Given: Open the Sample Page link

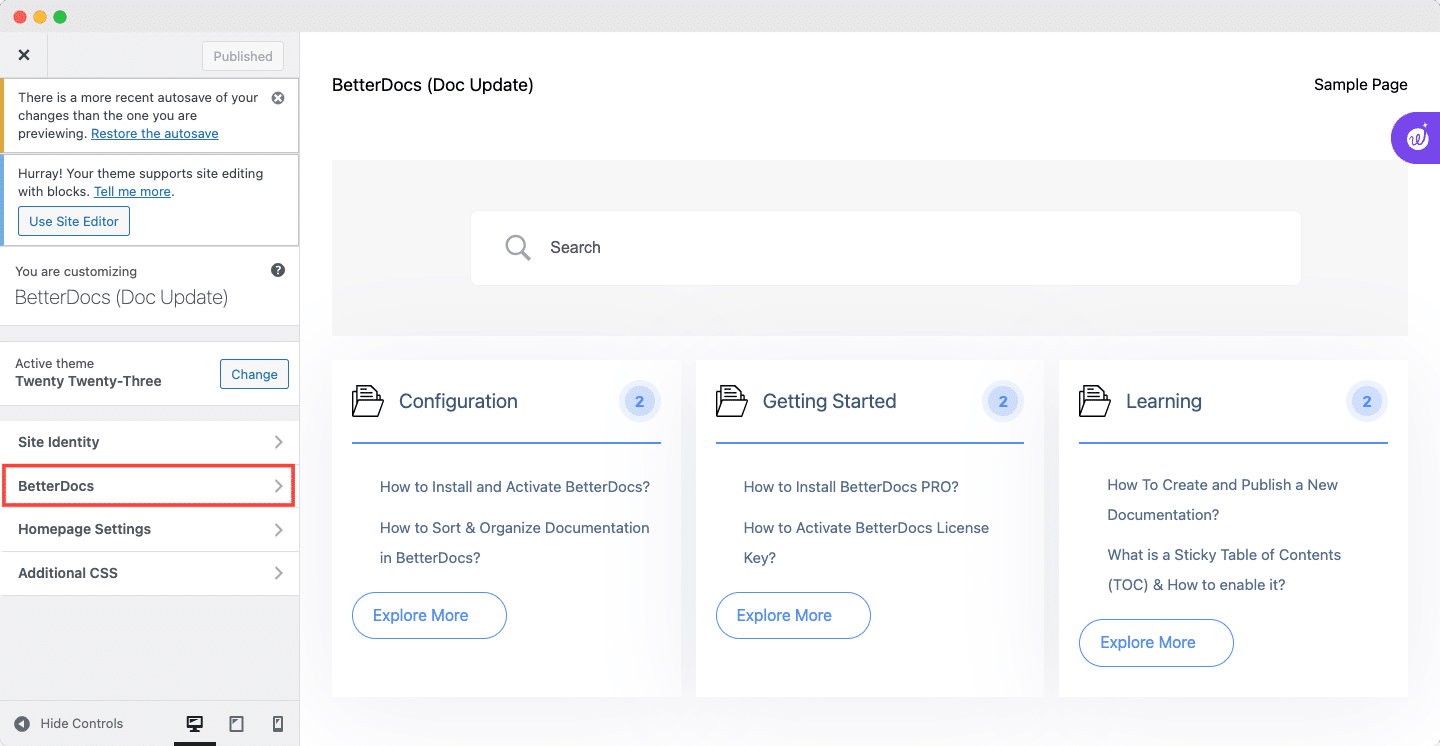Looking at the screenshot, I should click(1360, 85).
